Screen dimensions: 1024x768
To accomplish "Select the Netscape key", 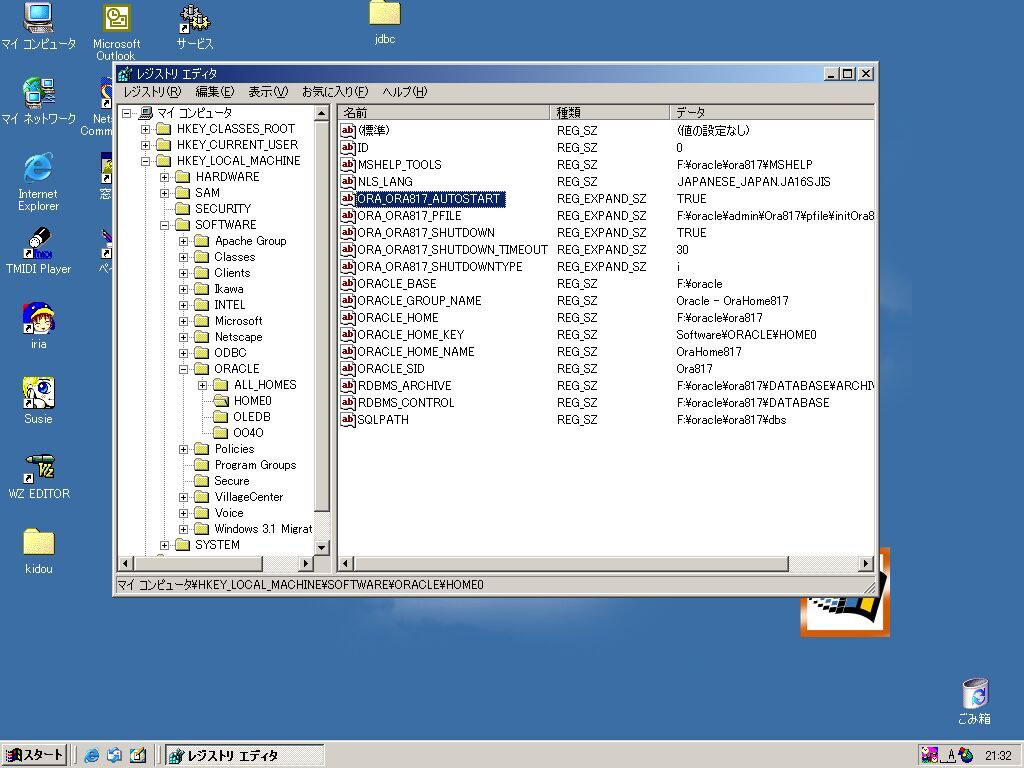I will click(238, 337).
